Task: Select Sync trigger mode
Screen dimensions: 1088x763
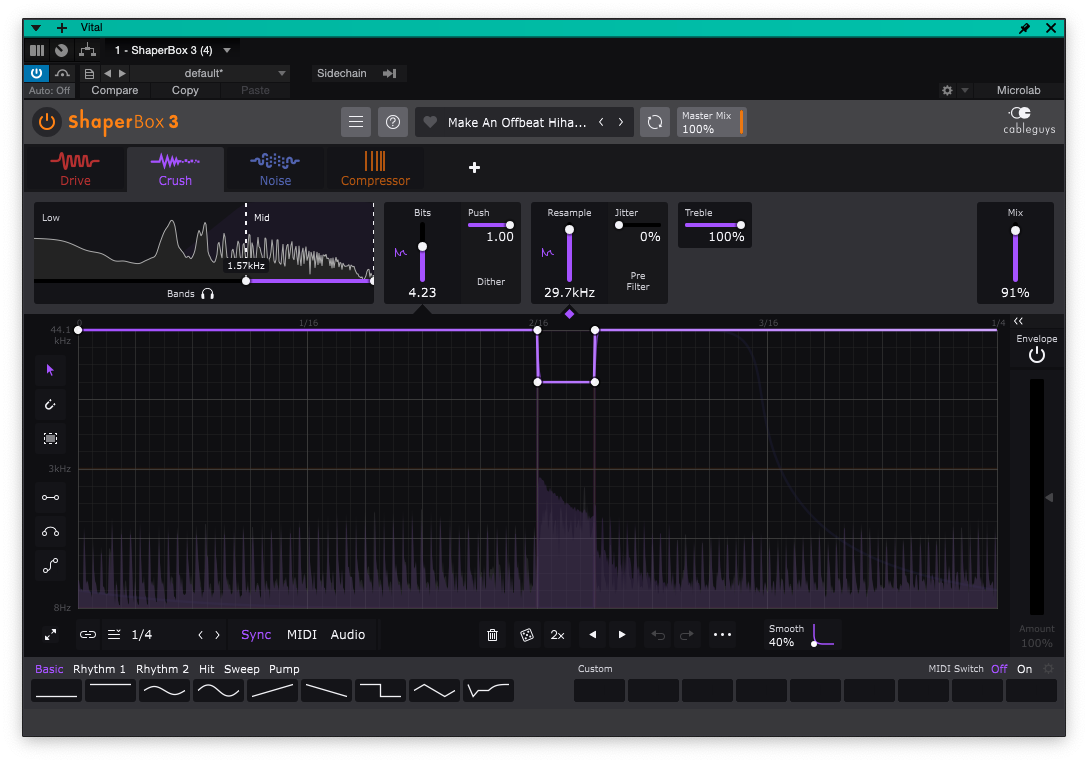Action: tap(256, 635)
